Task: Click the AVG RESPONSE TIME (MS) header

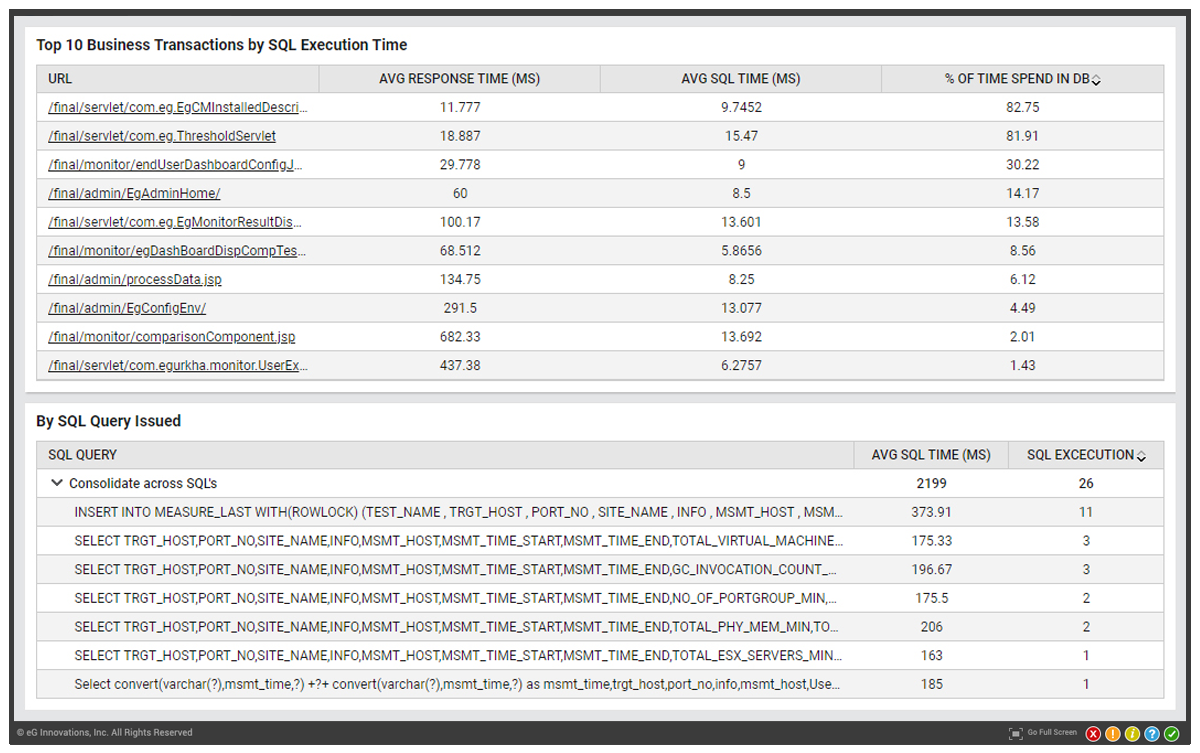Action: [460, 79]
